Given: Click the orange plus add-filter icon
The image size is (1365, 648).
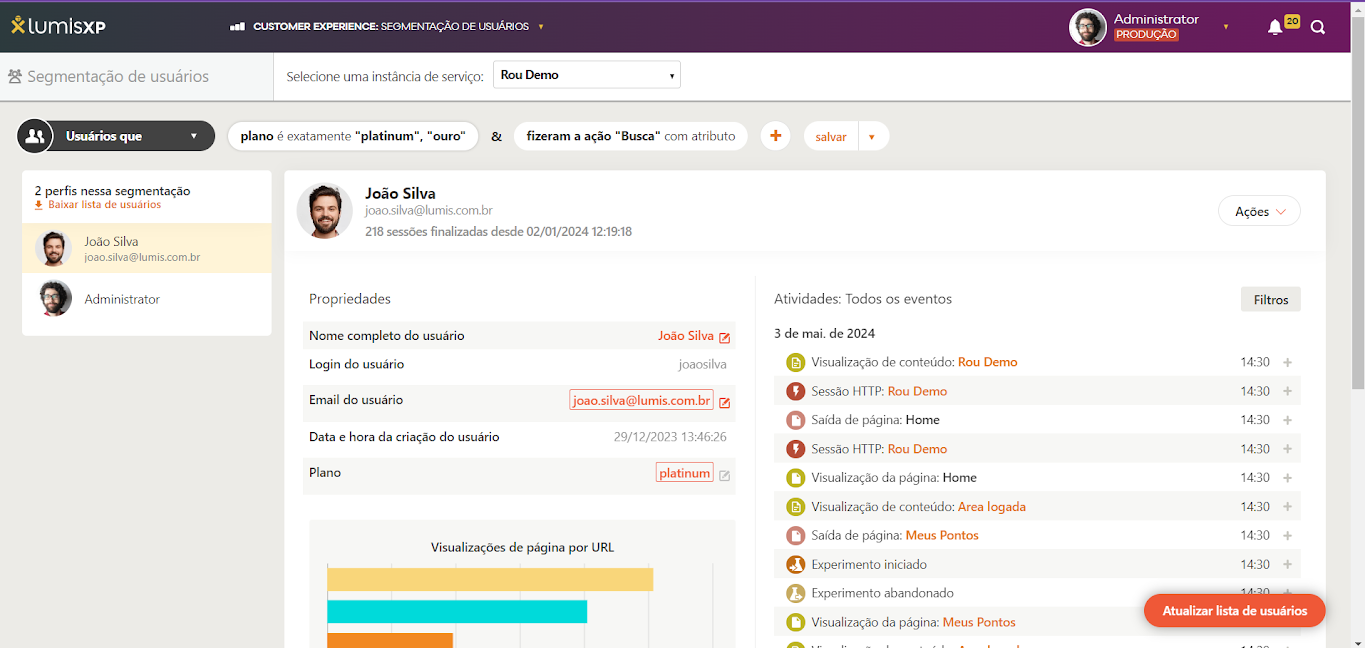Looking at the screenshot, I should click(775, 136).
